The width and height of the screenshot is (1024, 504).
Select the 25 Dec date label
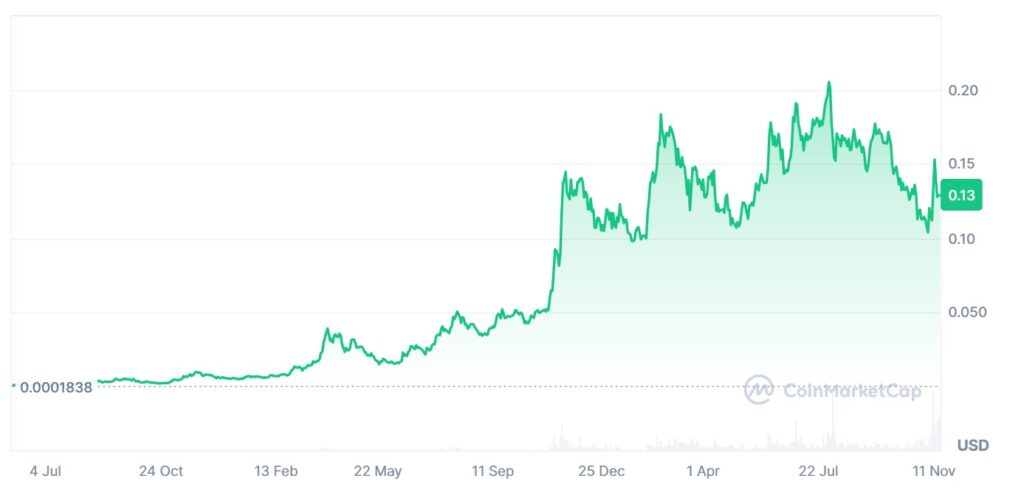click(x=602, y=470)
